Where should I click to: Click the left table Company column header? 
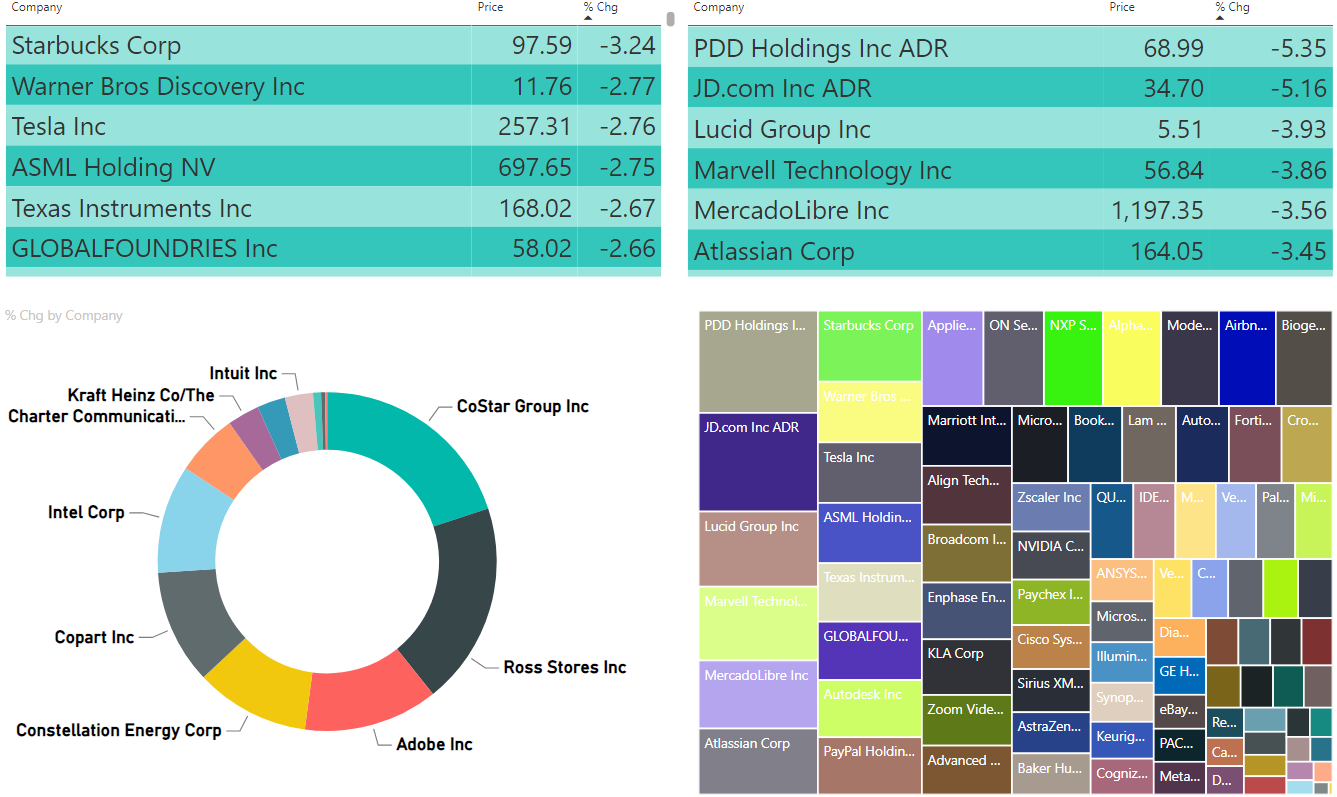pos(36,7)
